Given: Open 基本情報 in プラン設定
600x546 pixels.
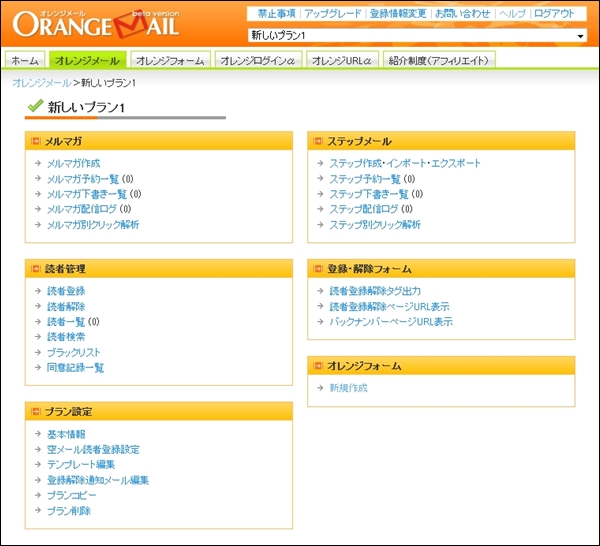Looking at the screenshot, I should 66,434.
